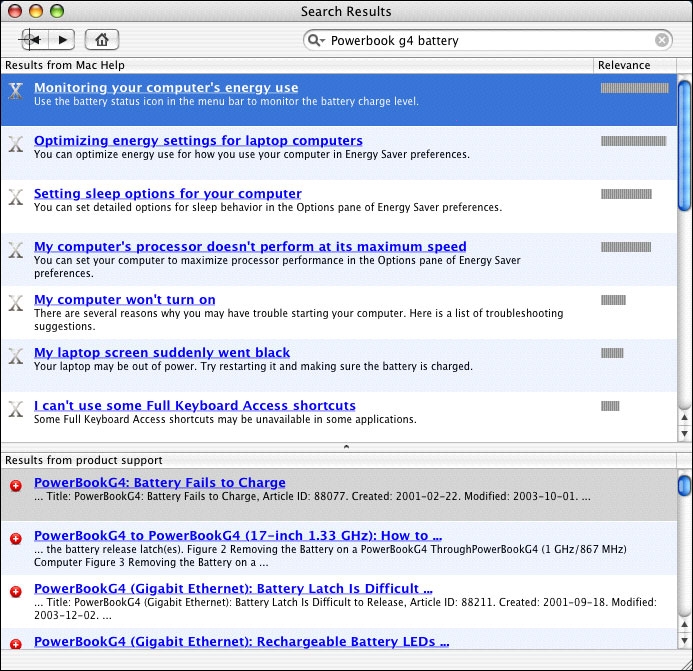This screenshot has width=693, height=671.
Task: Open 'I can't use some Full Keyboard Access shortcuts'
Action: (195, 406)
